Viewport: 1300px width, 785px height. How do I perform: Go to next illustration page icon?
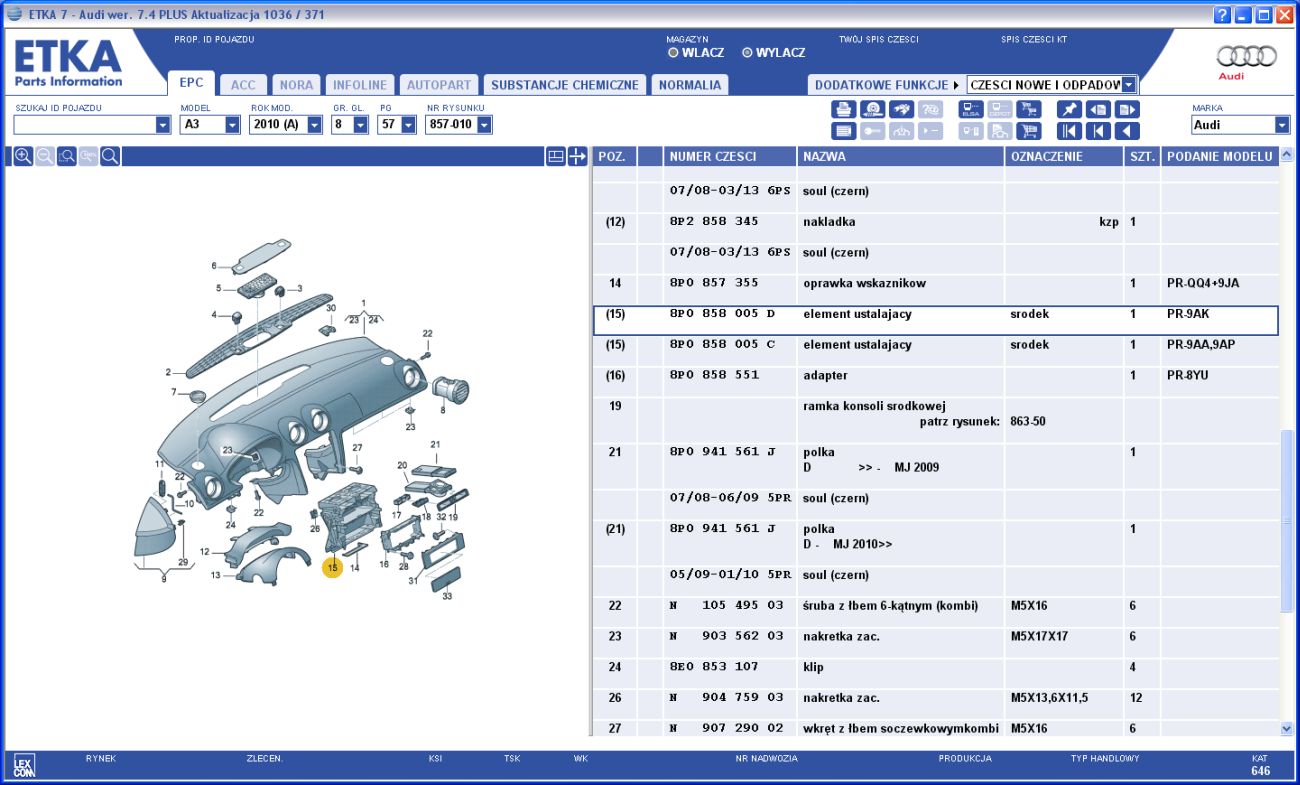tap(1127, 110)
